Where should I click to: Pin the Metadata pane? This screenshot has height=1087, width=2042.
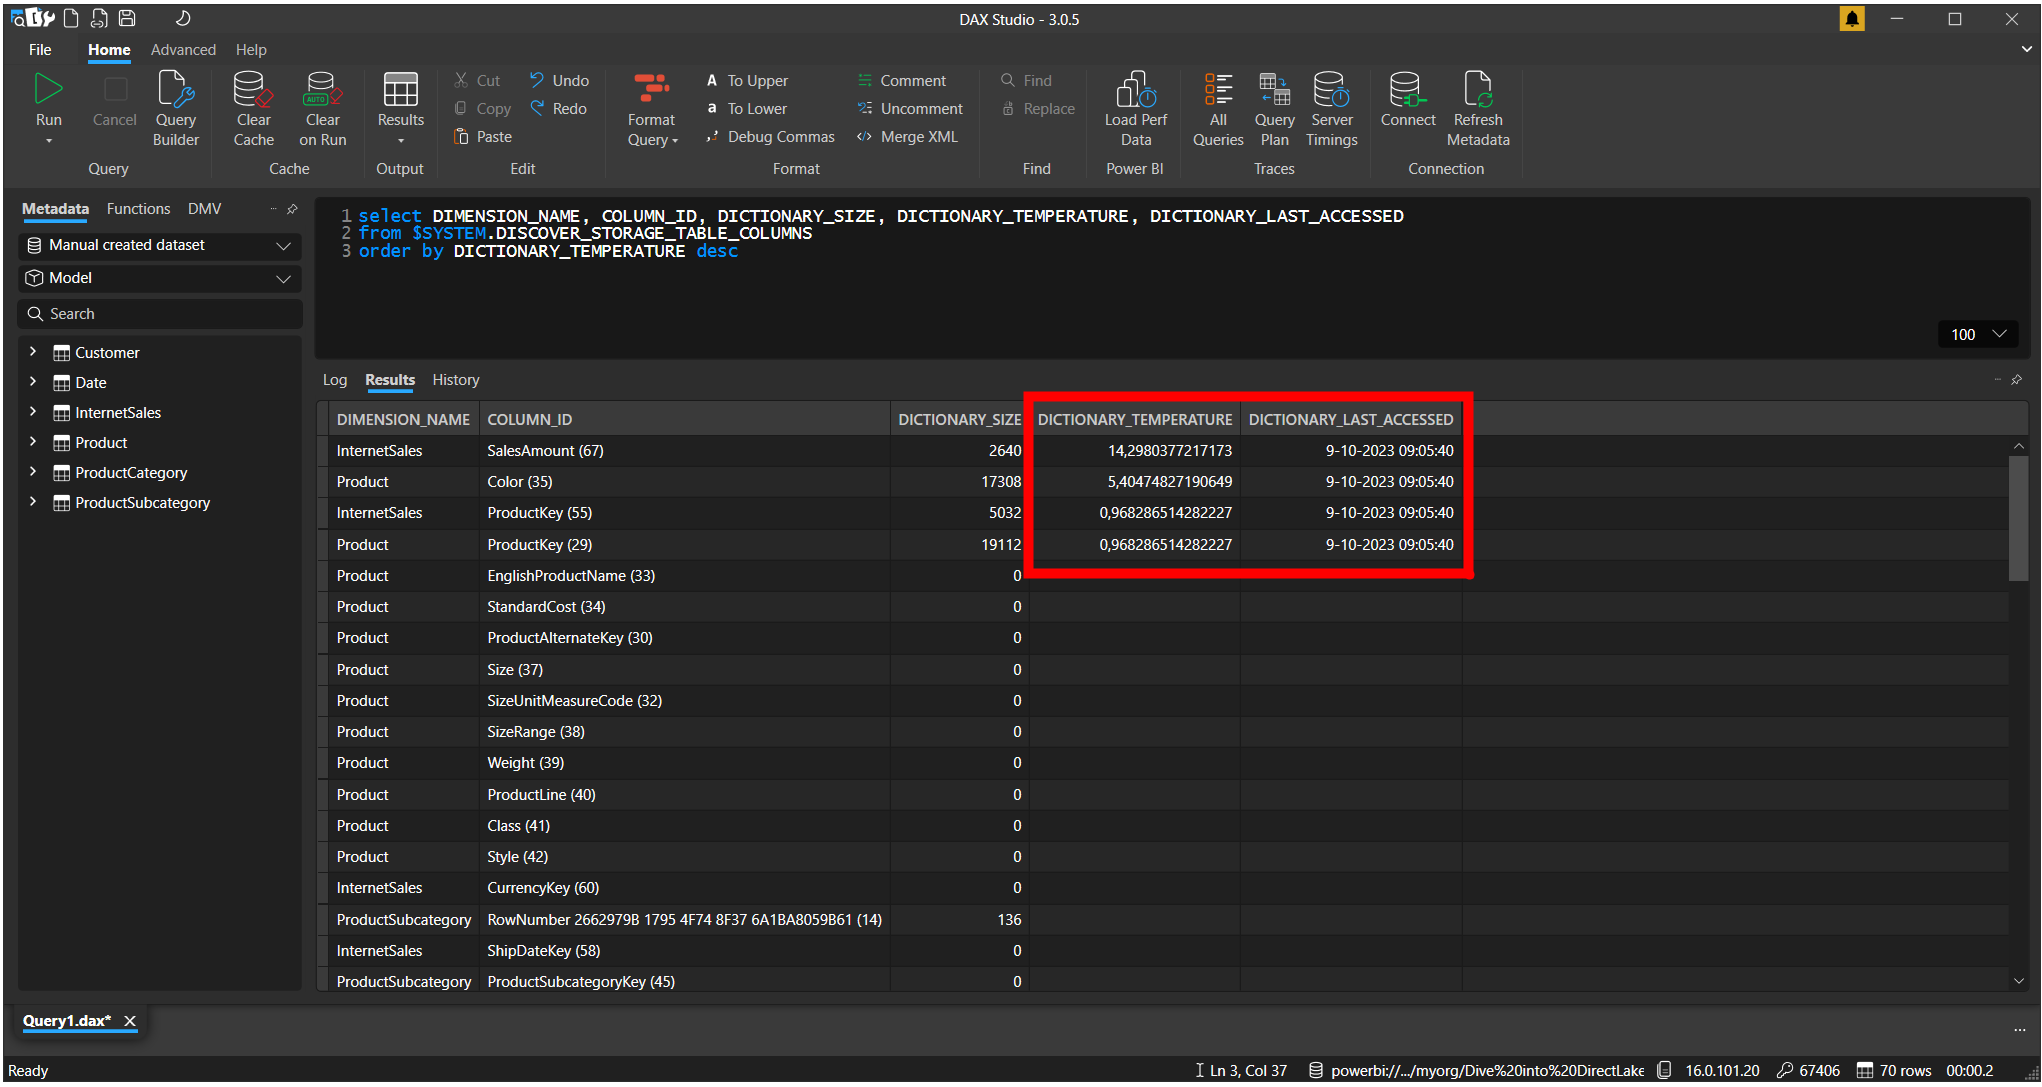click(291, 209)
